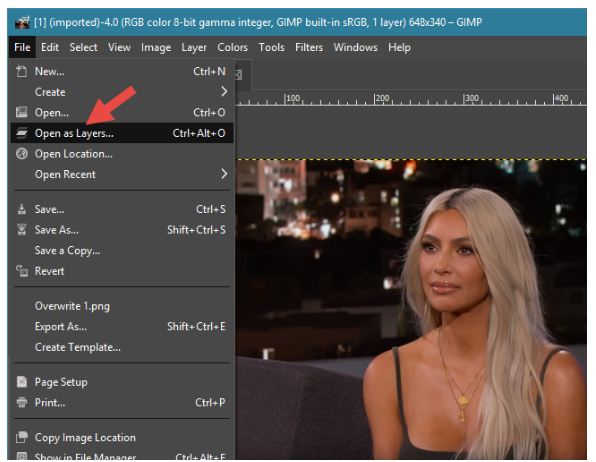Click the Open Location globe icon
Screen dimensions: 596x462
22,154
